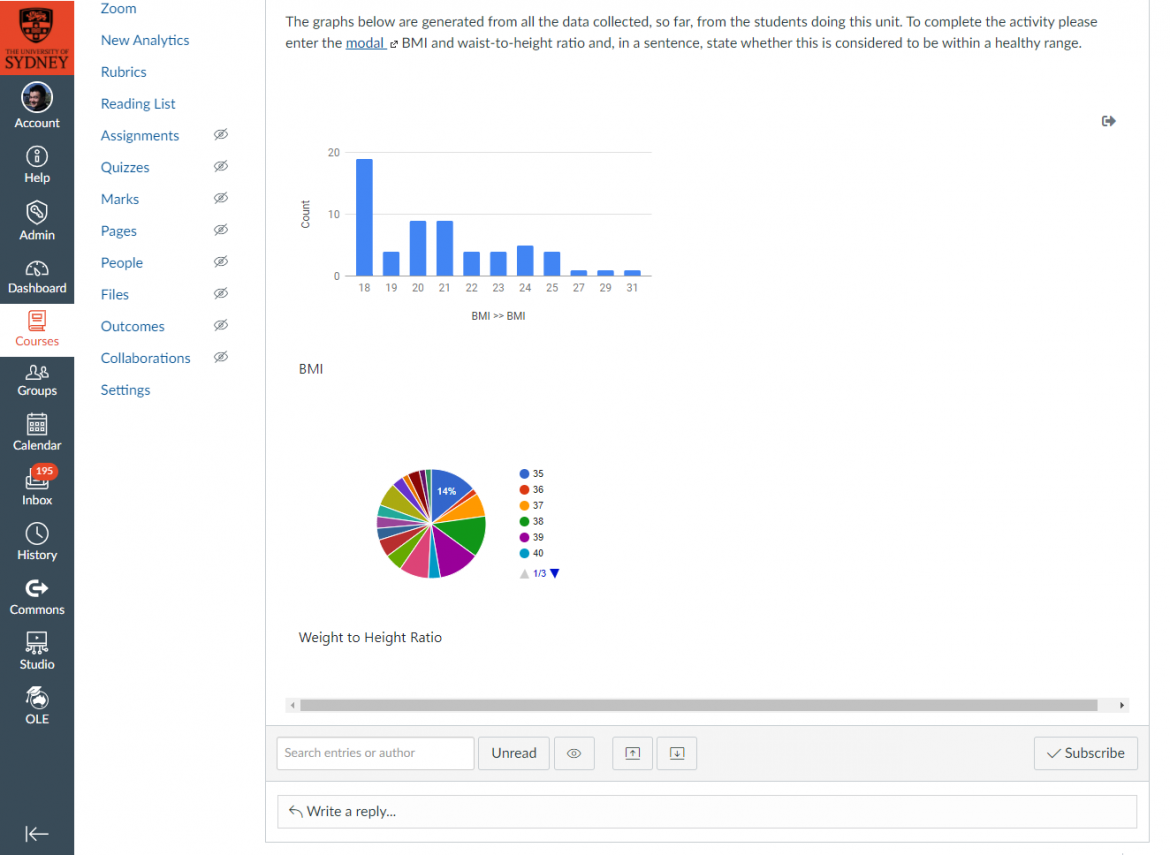Open the Dashboard from global navigation
Image resolution: width=1170 pixels, height=855 pixels.
click(x=37, y=277)
